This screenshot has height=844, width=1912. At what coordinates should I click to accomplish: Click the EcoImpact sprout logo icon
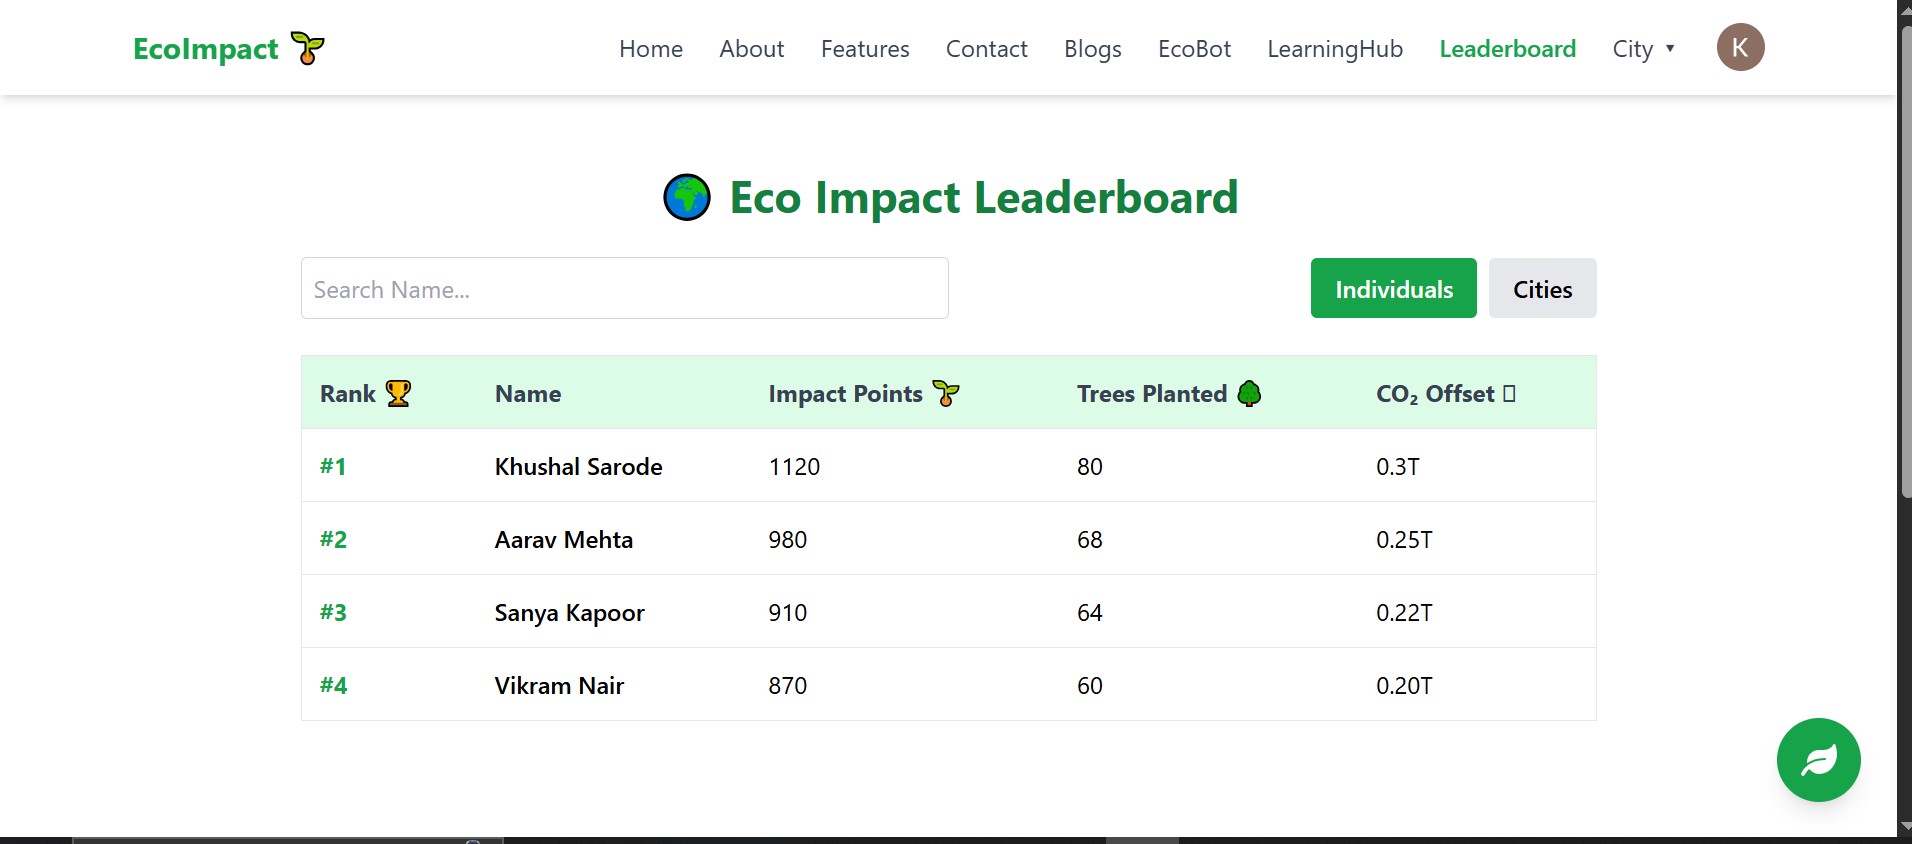point(307,48)
